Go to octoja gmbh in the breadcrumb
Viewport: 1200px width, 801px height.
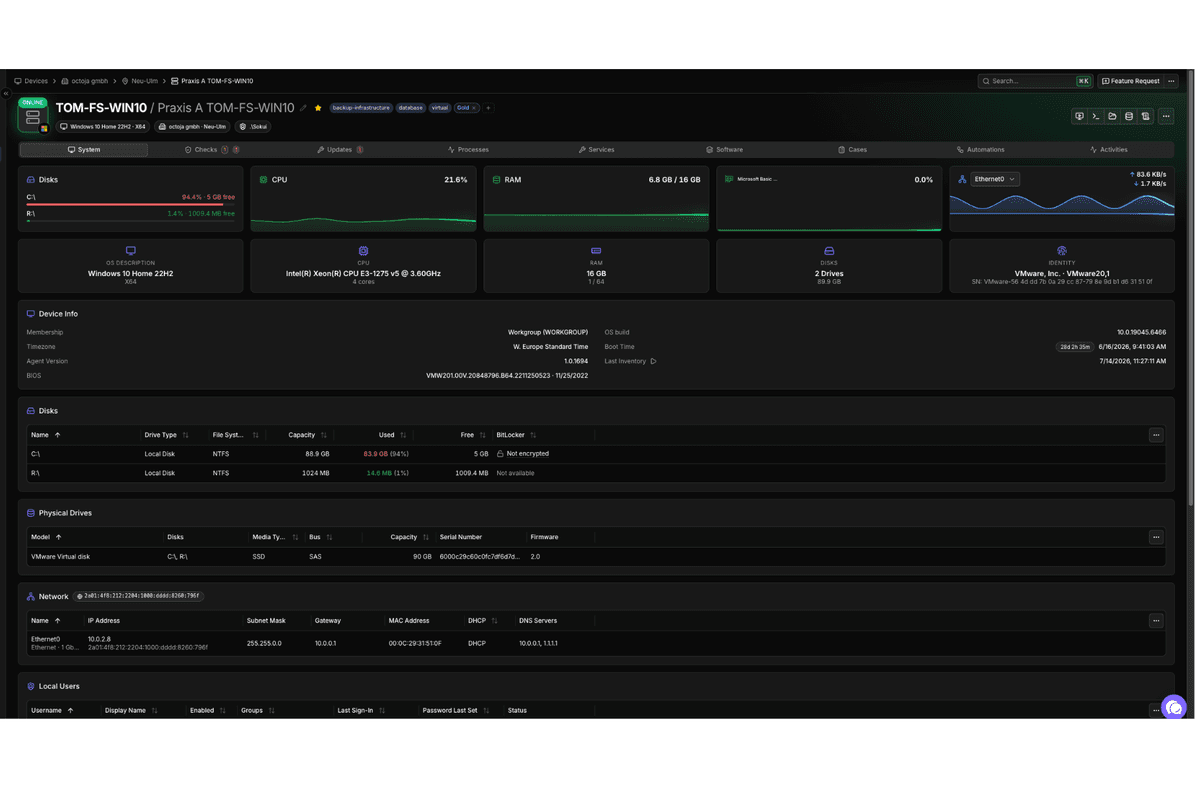(x=85, y=81)
